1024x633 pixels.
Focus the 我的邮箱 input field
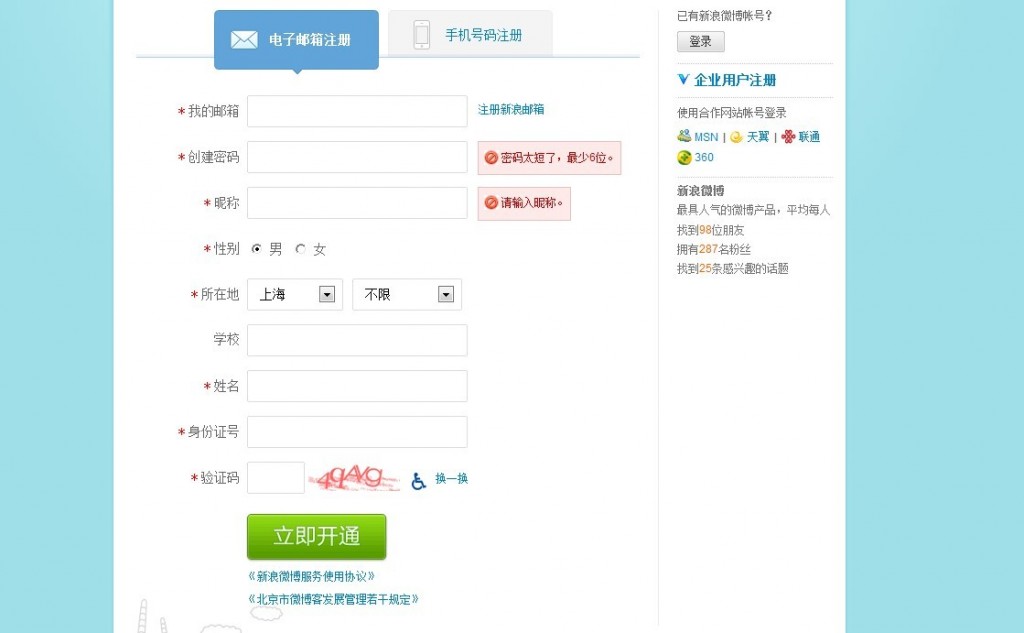(x=357, y=111)
